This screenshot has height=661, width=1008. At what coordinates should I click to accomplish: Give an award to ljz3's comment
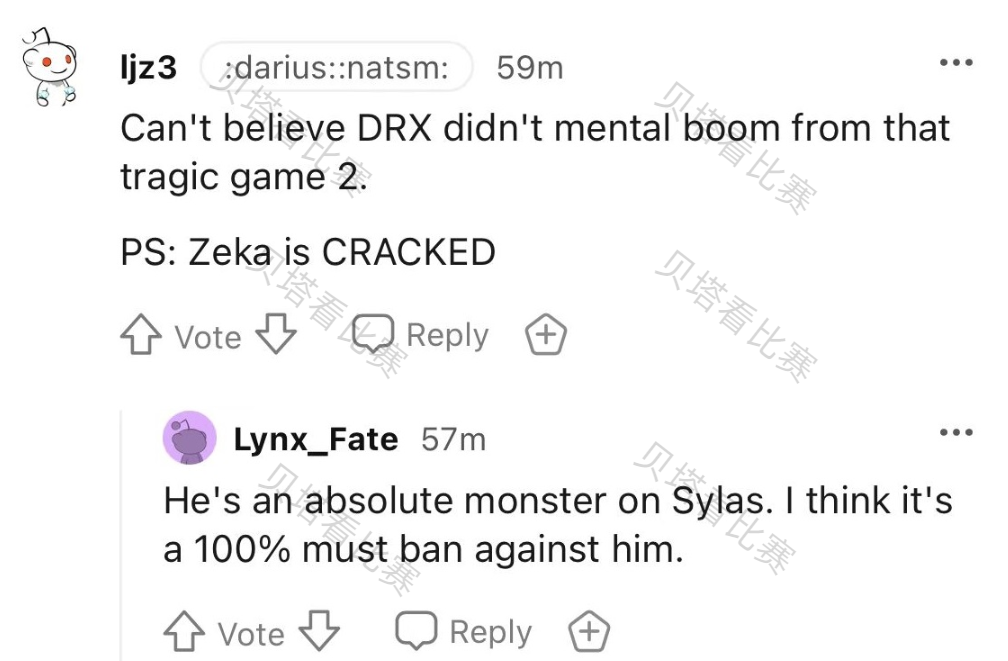[546, 336]
